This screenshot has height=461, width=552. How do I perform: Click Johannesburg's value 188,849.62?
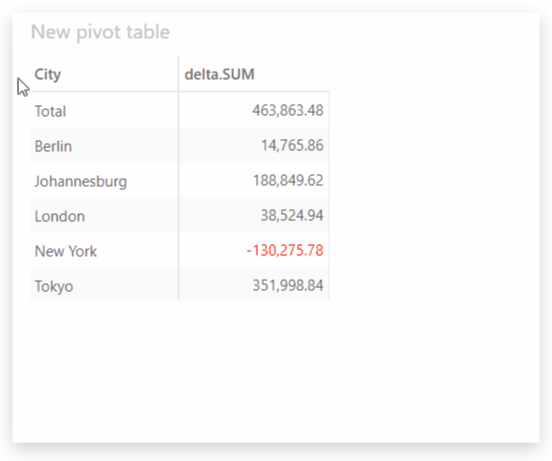click(x=288, y=181)
